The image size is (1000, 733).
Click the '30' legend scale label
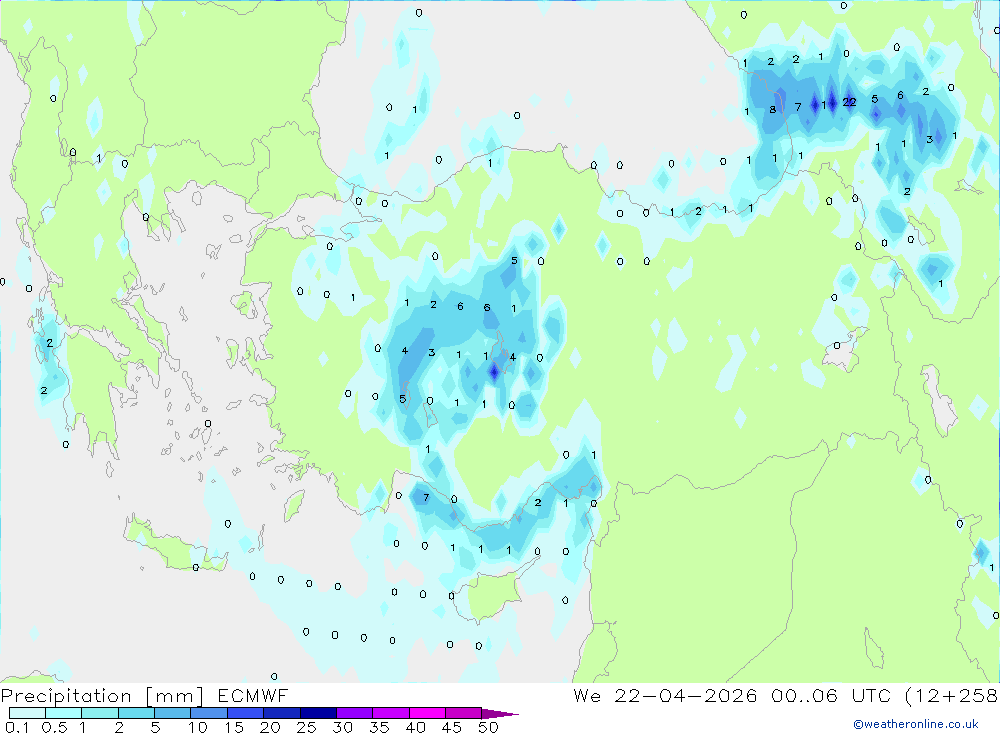[343, 727]
